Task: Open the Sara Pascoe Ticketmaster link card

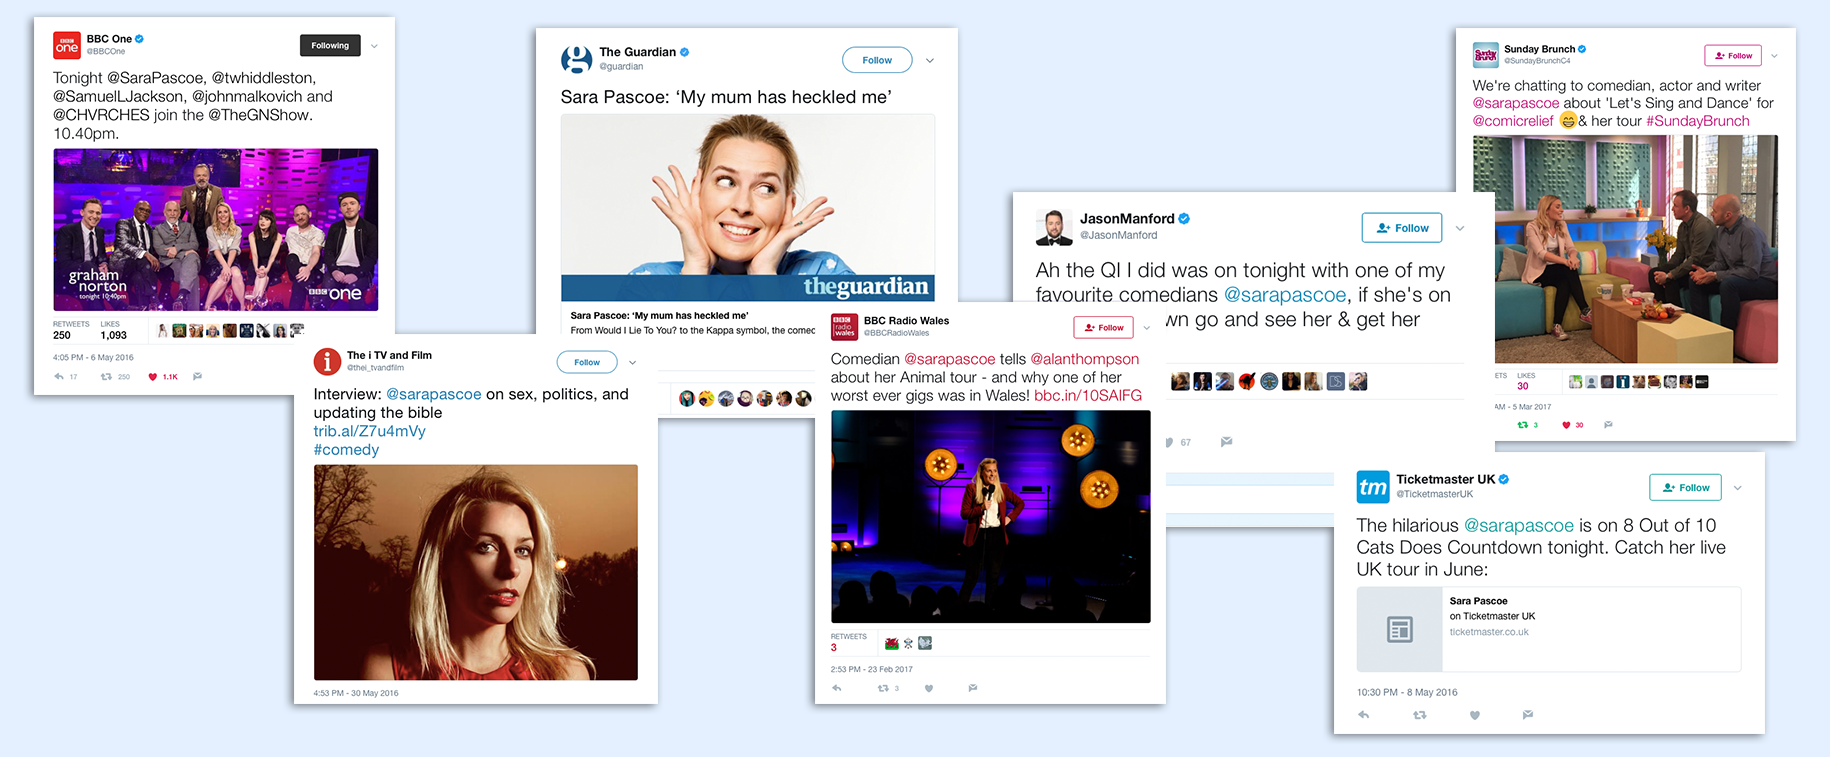Action: pos(1548,629)
